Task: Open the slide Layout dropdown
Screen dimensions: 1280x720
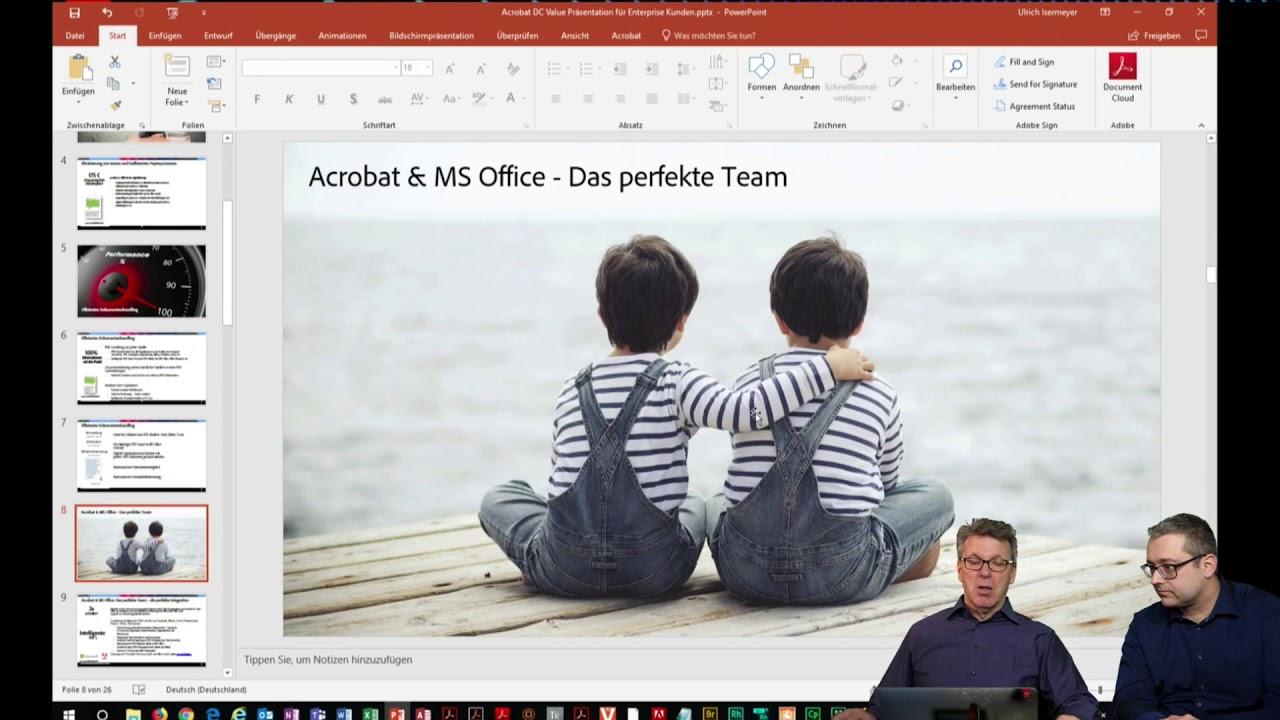Action: [215, 62]
